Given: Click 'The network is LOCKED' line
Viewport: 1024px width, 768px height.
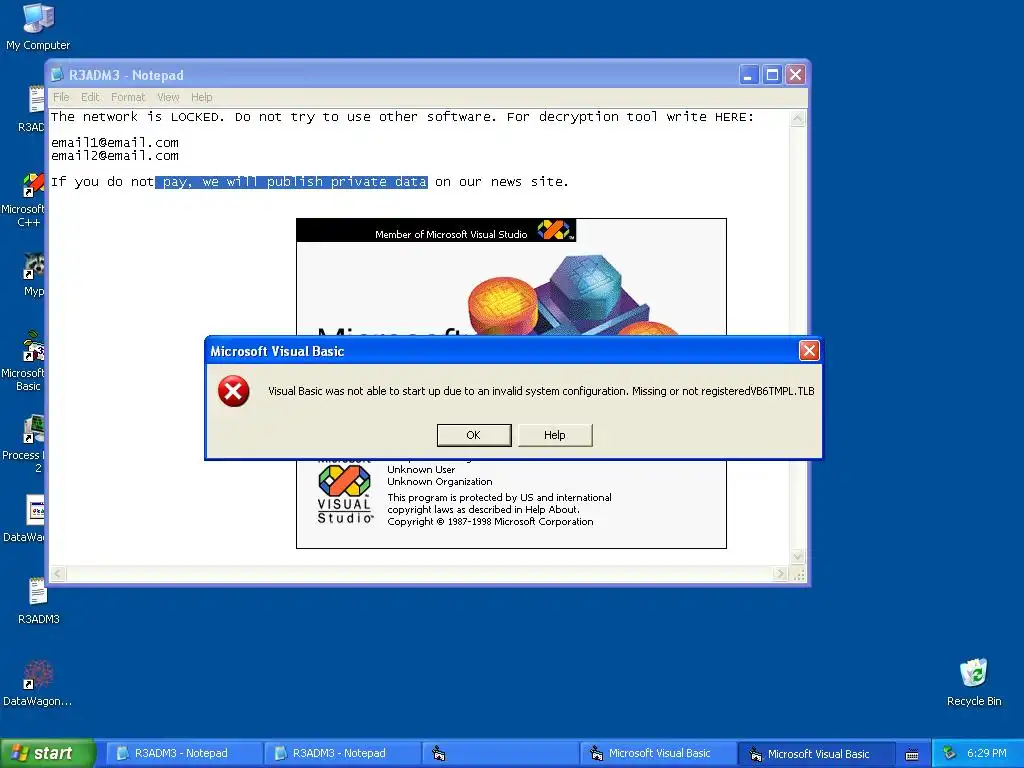Looking at the screenshot, I should [402, 117].
